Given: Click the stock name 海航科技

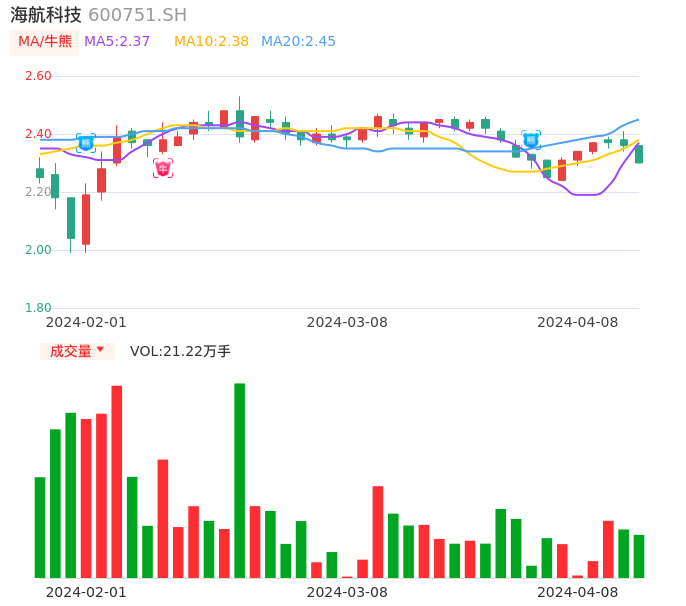Looking at the screenshot, I should (46, 15).
